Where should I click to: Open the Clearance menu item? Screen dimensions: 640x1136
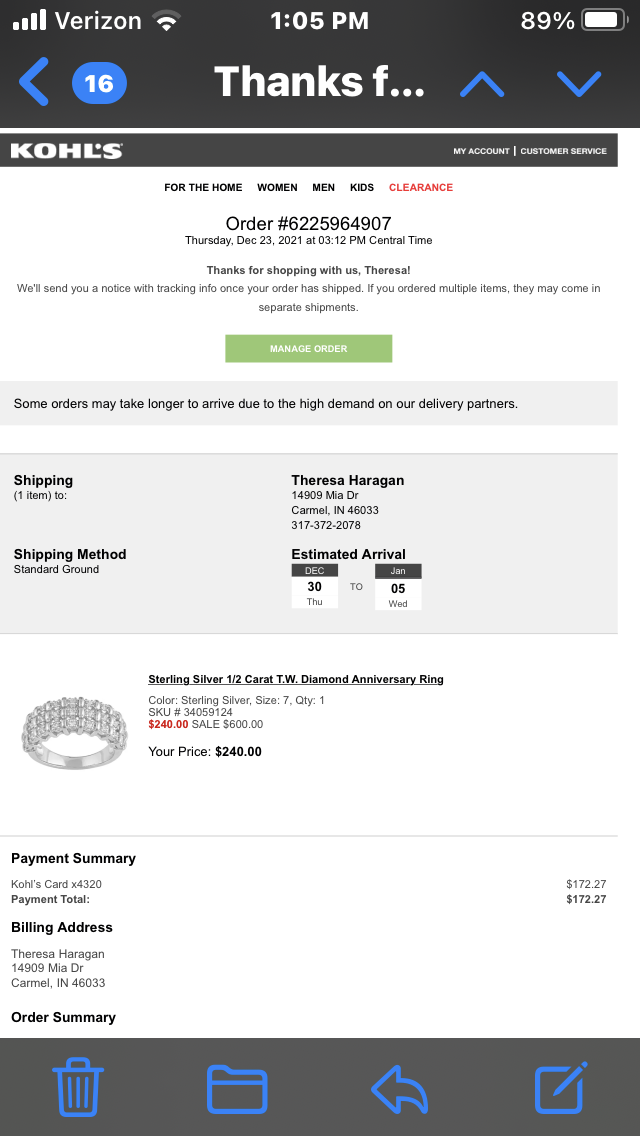[421, 188]
